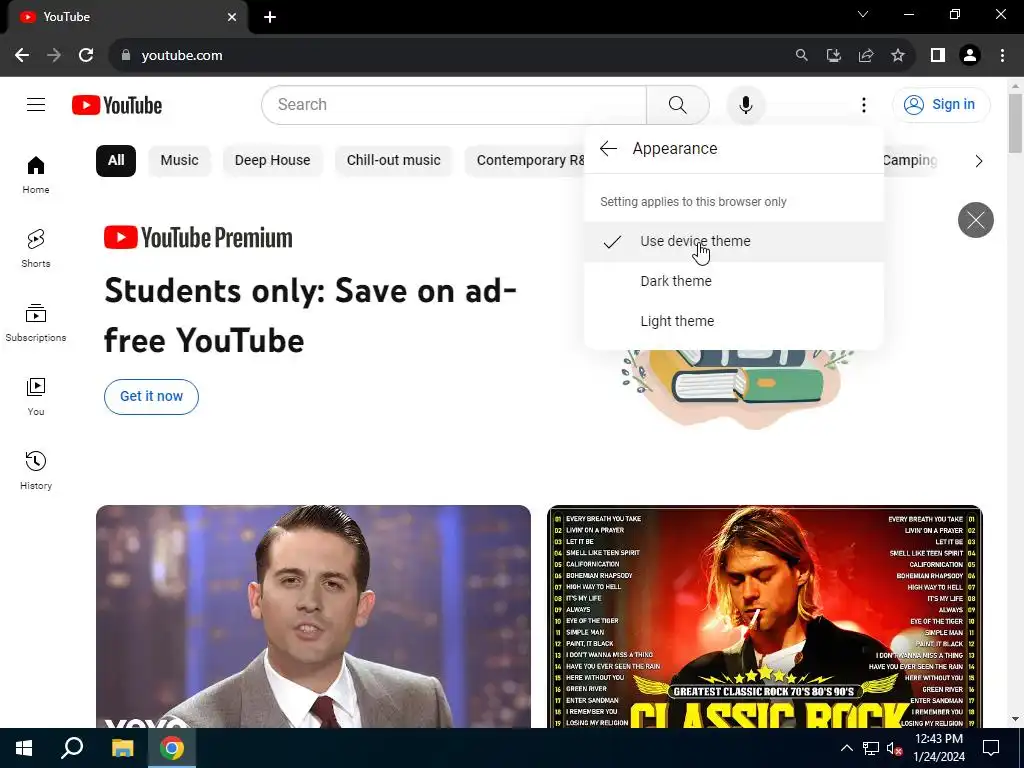Click site lock icon in address bar
Image resolution: width=1024 pixels, height=768 pixels.
coord(126,56)
